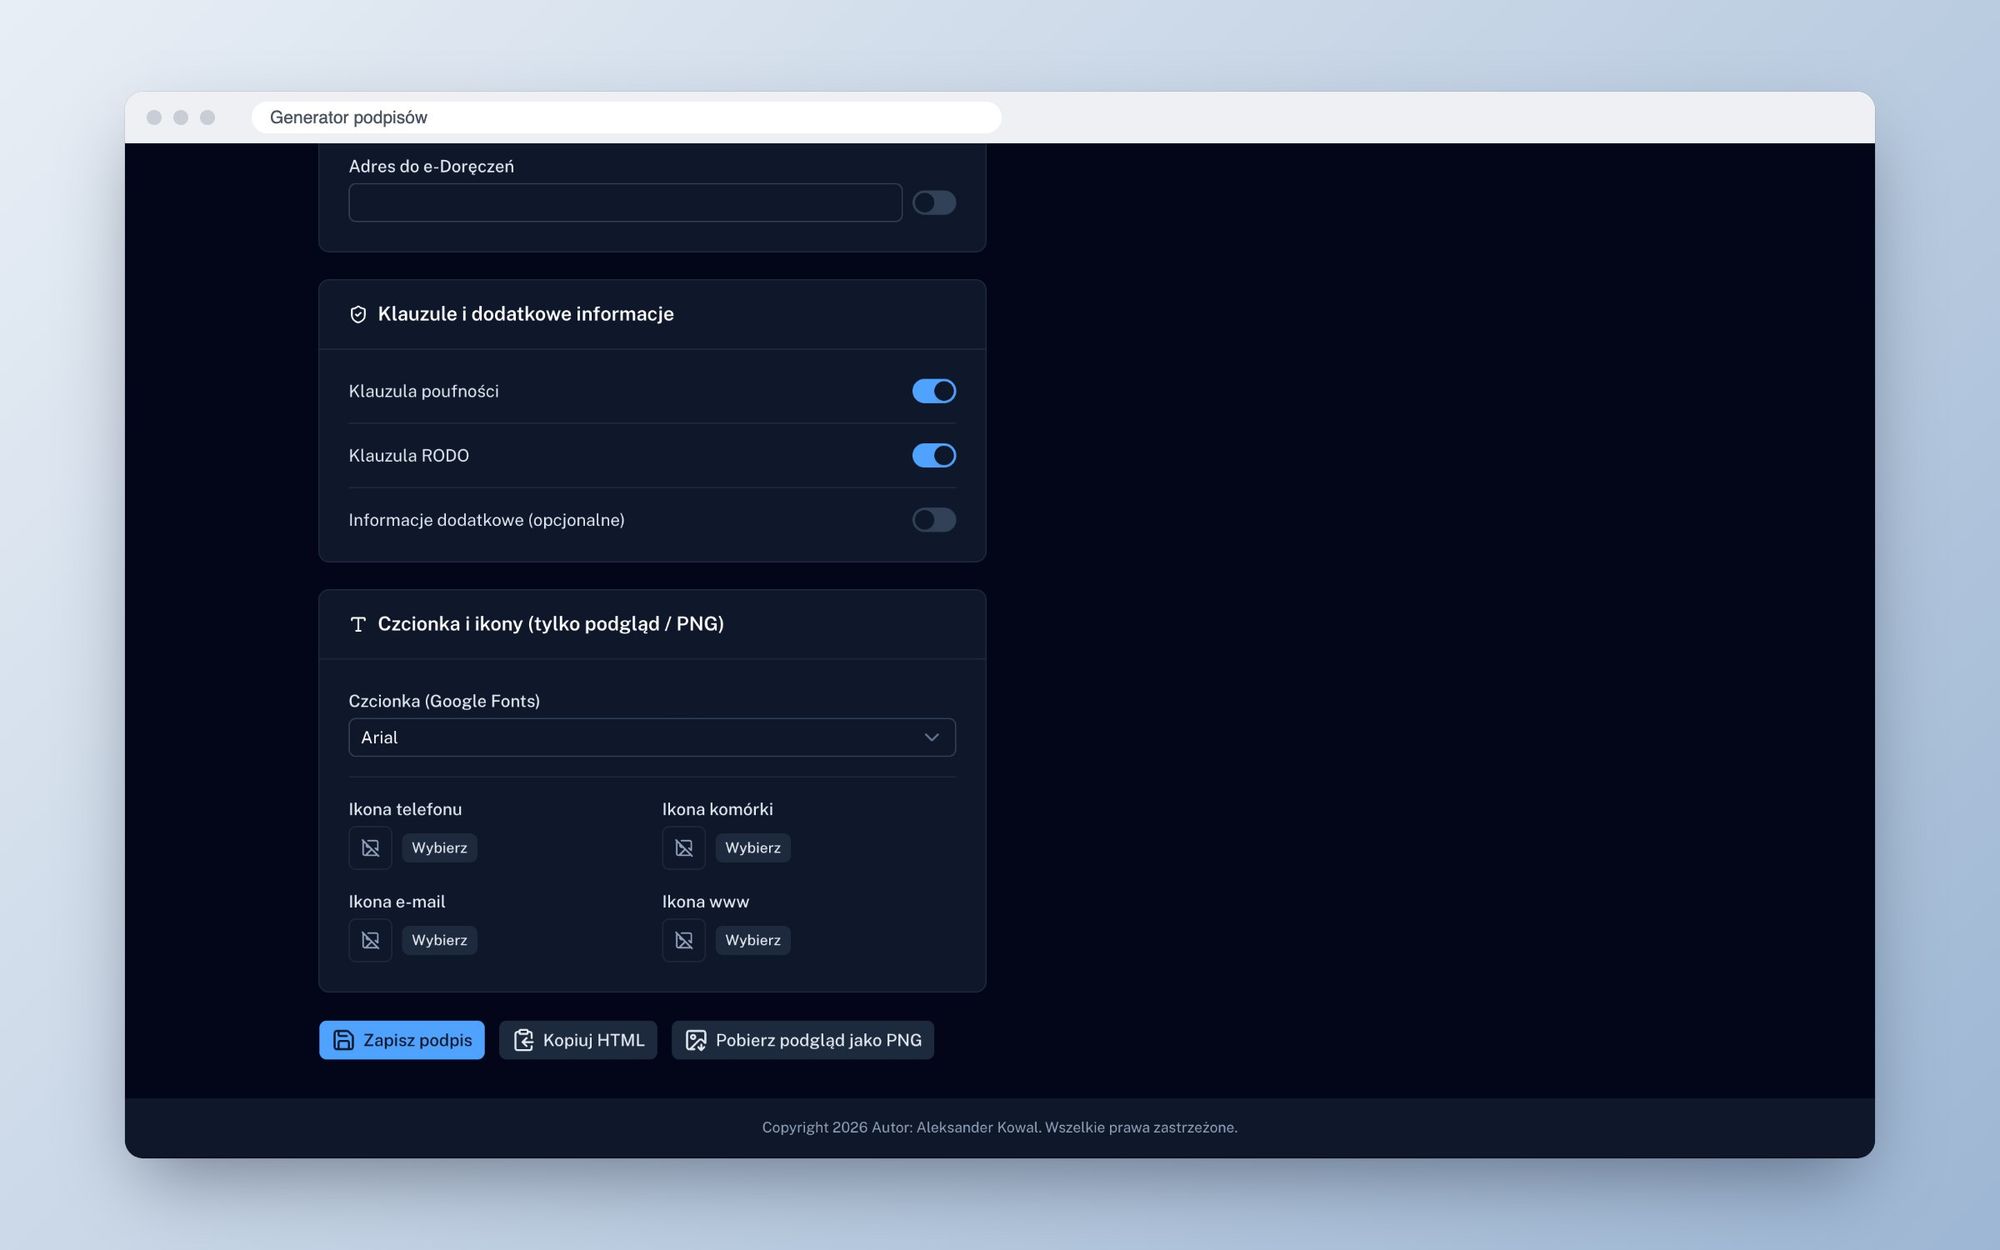This screenshot has width=2000, height=1250.
Task: Enable Informacje dodatkowe (opcjonalne) toggle
Action: (934, 520)
